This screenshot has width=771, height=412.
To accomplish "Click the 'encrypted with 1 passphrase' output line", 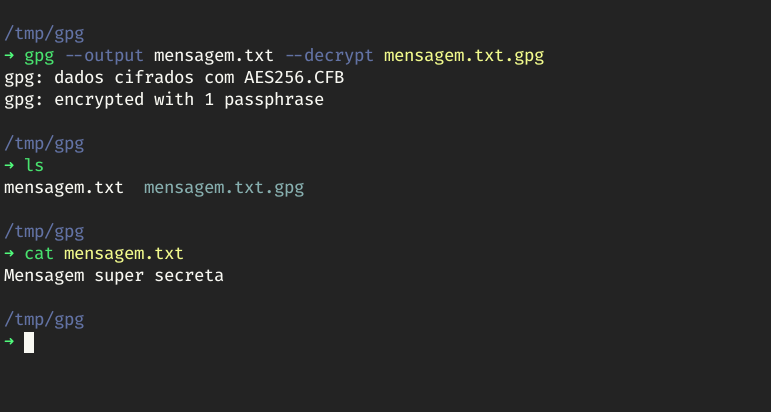I will [164, 99].
